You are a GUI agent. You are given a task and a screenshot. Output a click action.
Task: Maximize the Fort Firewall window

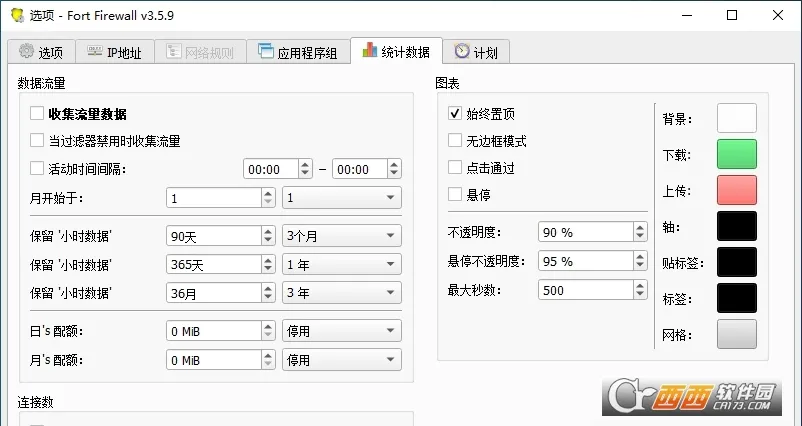(732, 15)
